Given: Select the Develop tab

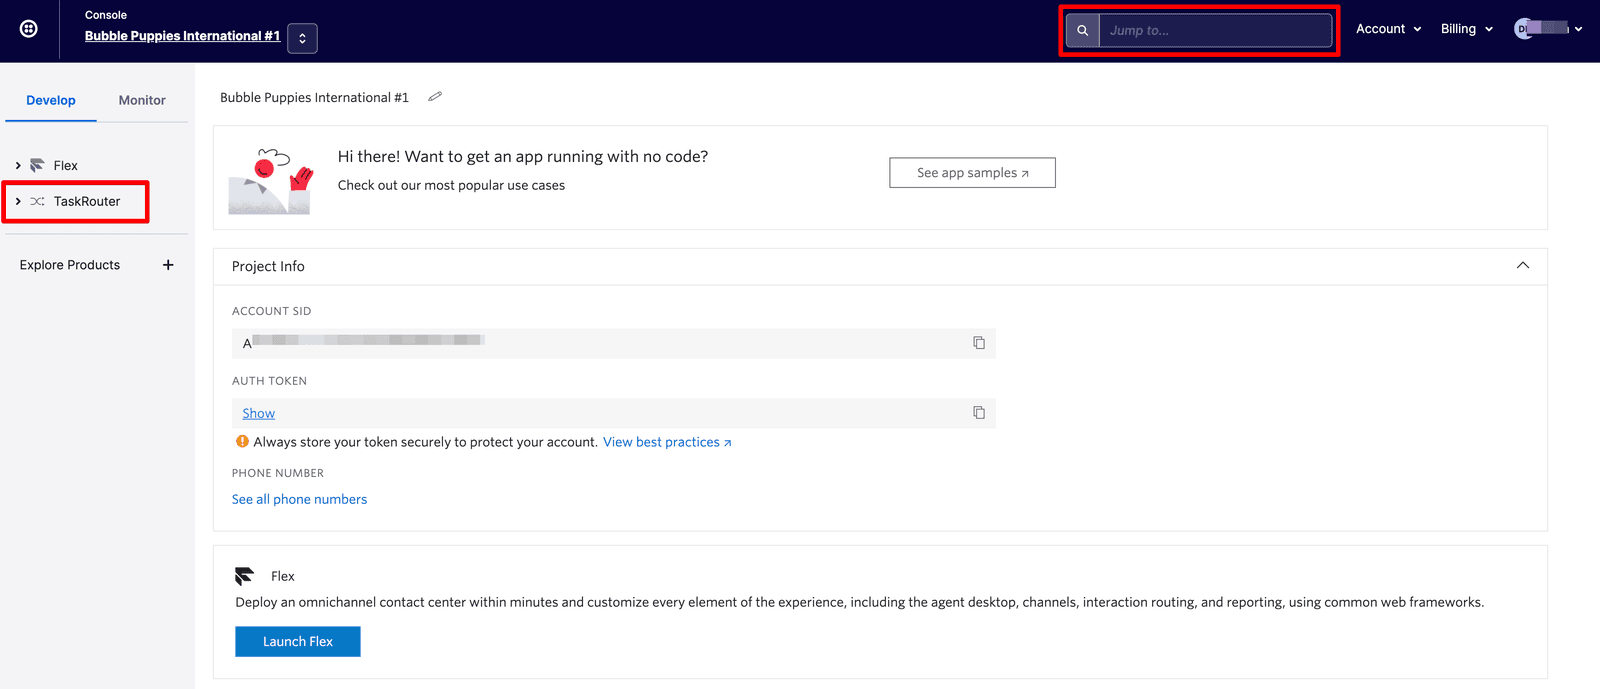Looking at the screenshot, I should click(51, 100).
